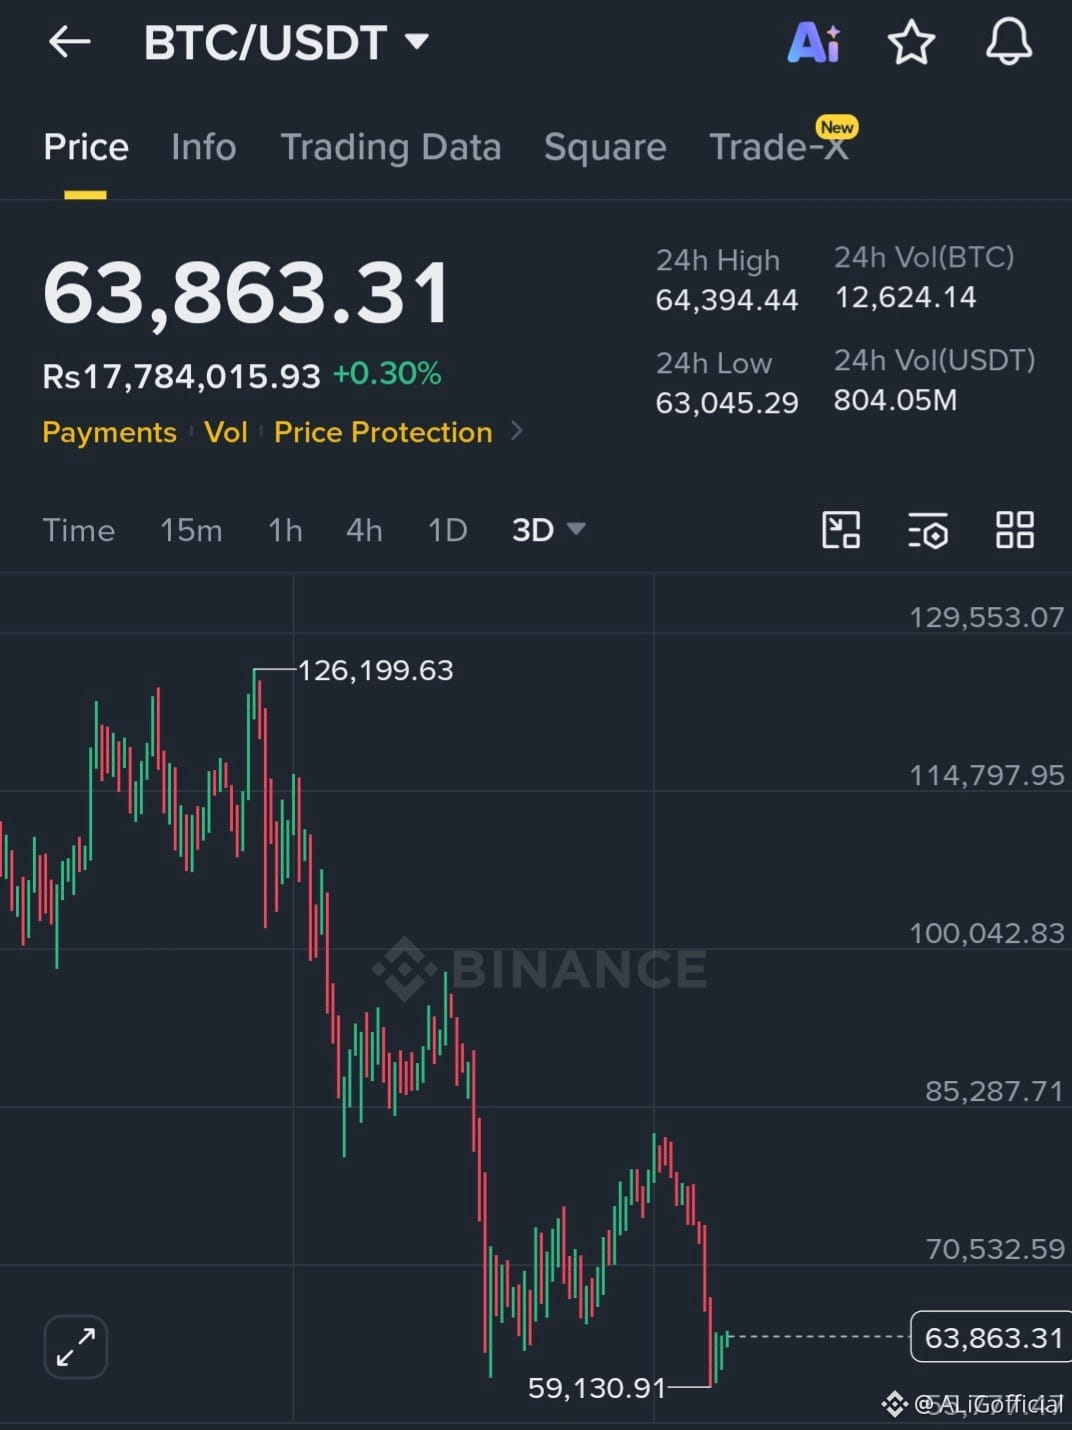
Task: Click the 63,863.31 current price marker
Action: 991,1337
